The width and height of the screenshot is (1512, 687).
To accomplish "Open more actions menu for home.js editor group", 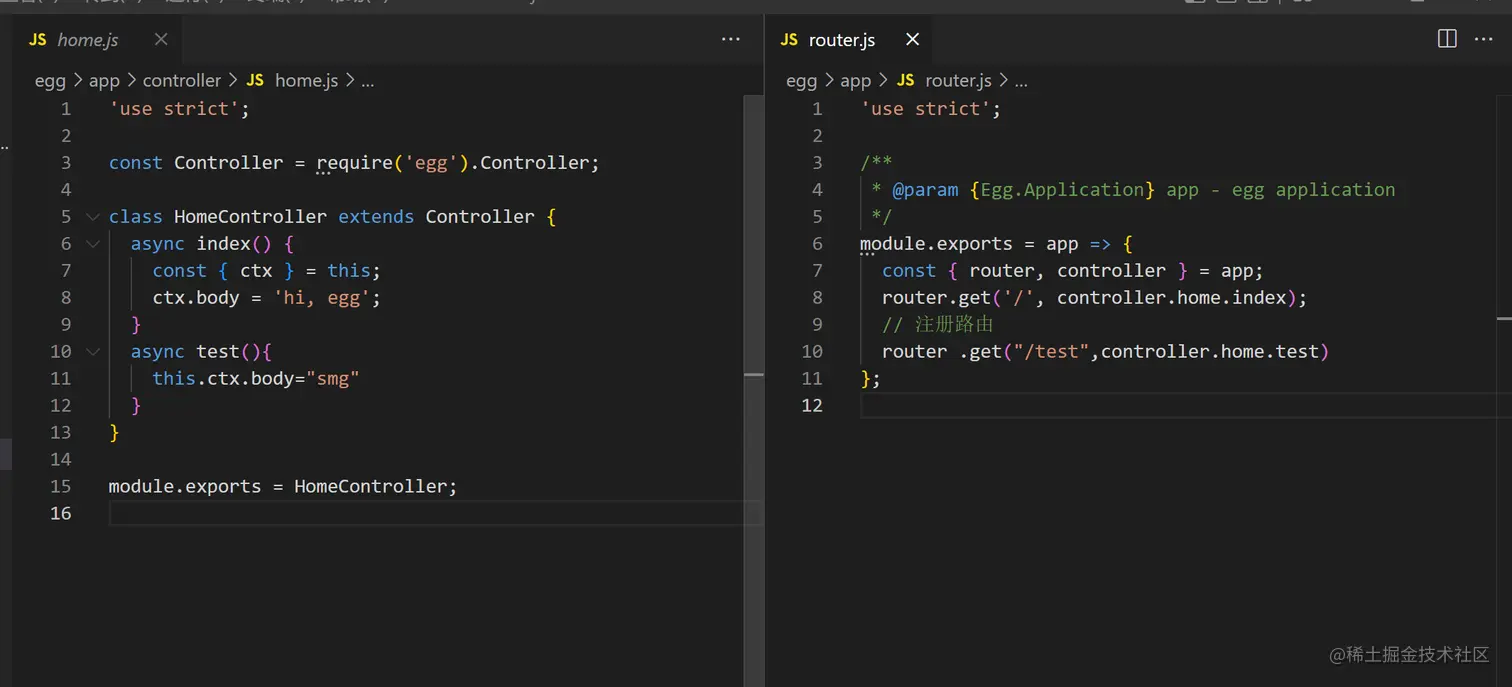I will [x=731, y=39].
